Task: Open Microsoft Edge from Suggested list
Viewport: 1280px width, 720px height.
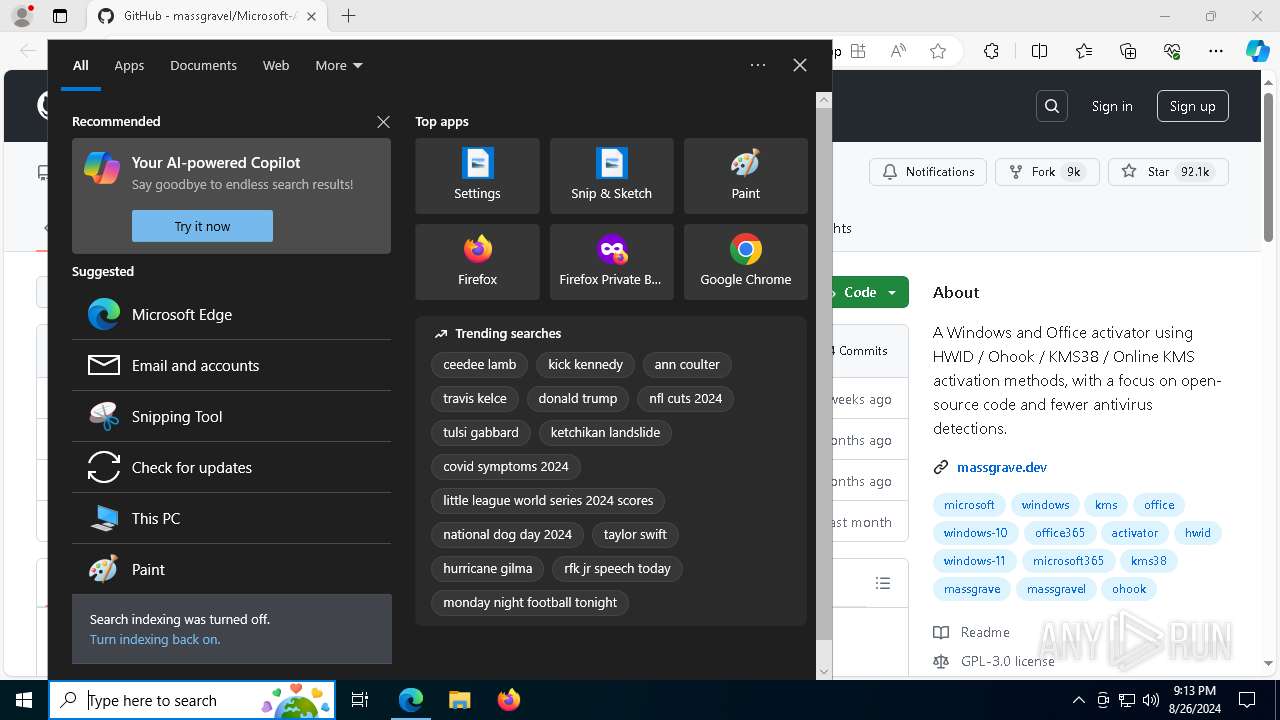Action: point(231,314)
